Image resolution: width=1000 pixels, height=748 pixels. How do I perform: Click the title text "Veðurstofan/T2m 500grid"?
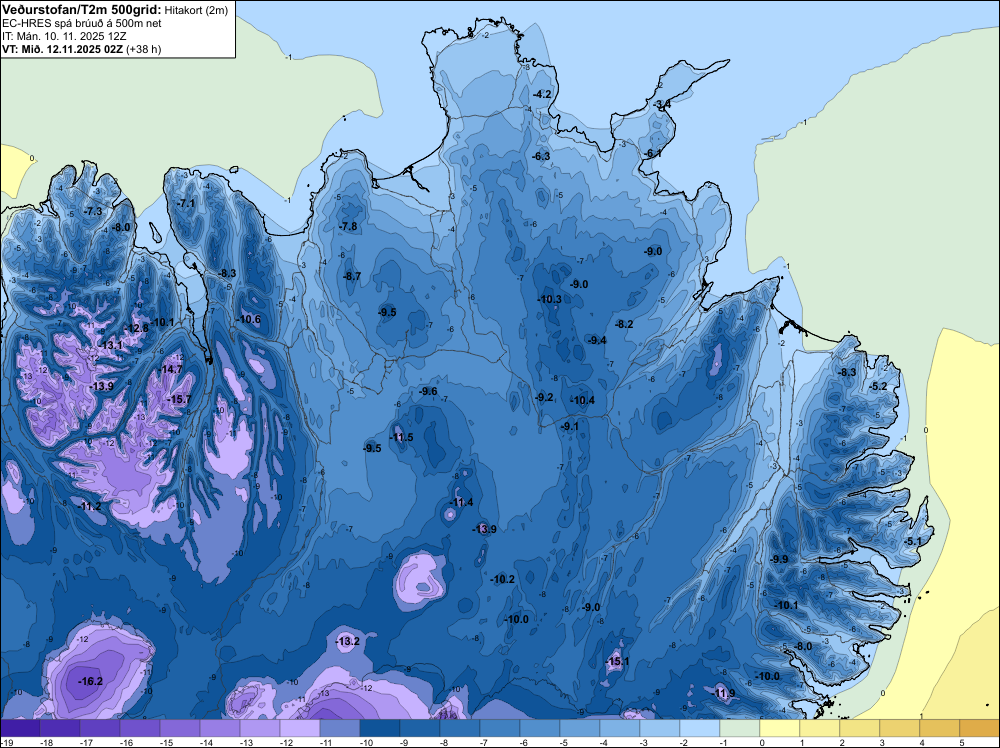point(82,10)
